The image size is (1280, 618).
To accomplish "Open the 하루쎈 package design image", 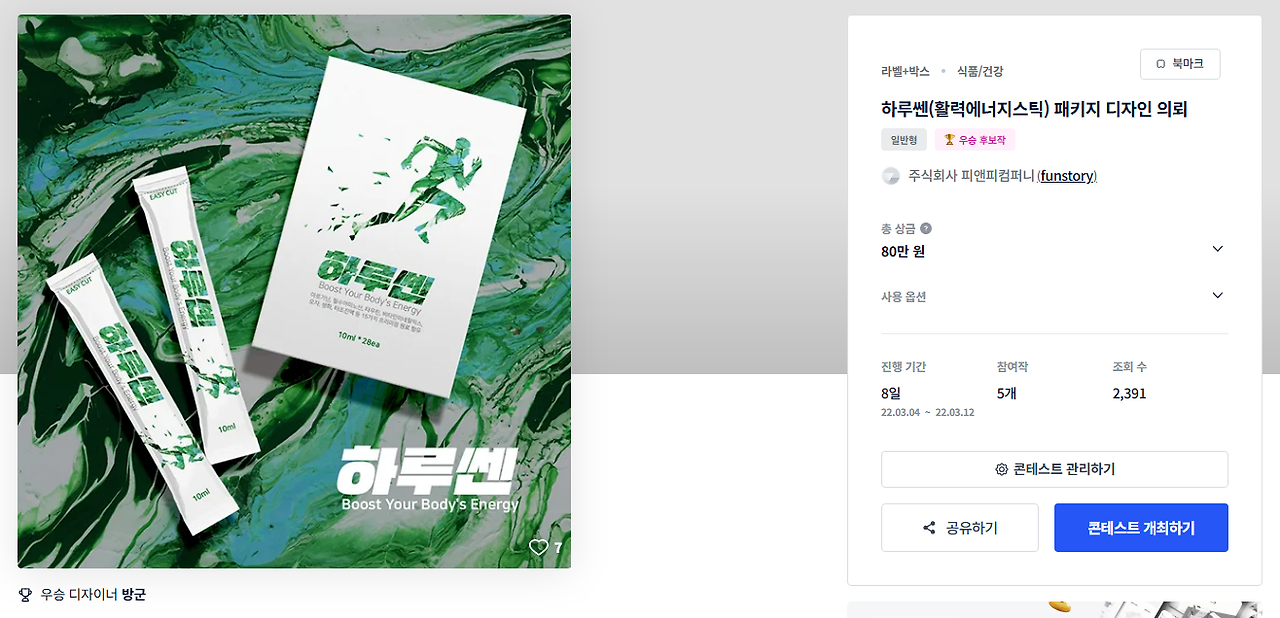I will [x=294, y=291].
